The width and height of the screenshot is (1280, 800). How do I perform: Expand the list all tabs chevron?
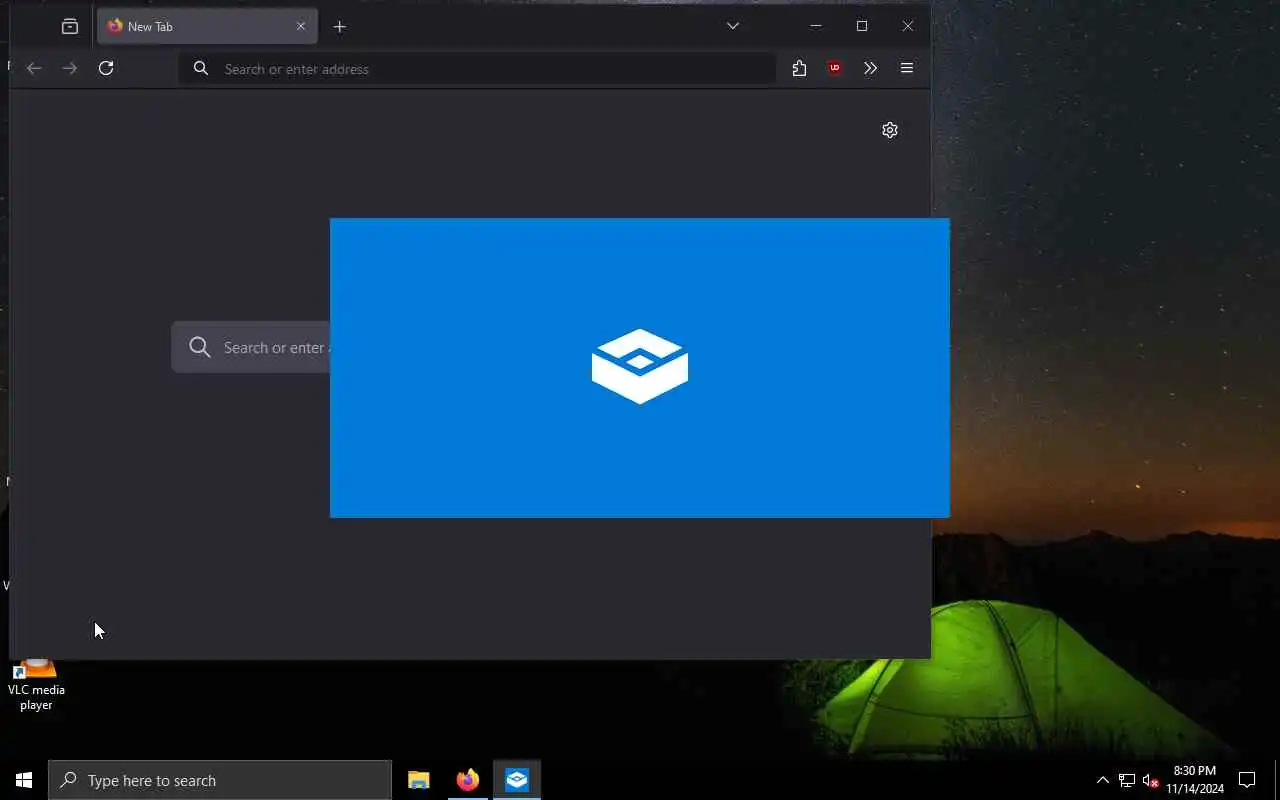[x=733, y=26]
